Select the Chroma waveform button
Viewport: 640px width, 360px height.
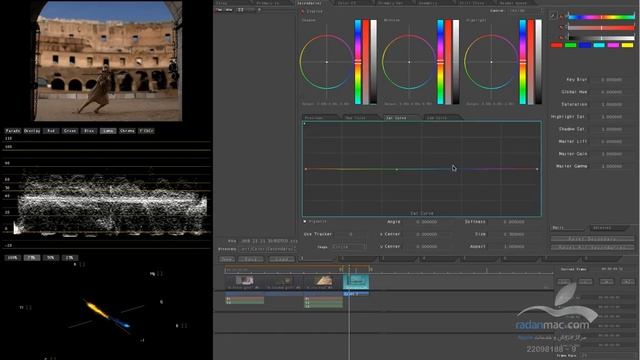click(127, 131)
